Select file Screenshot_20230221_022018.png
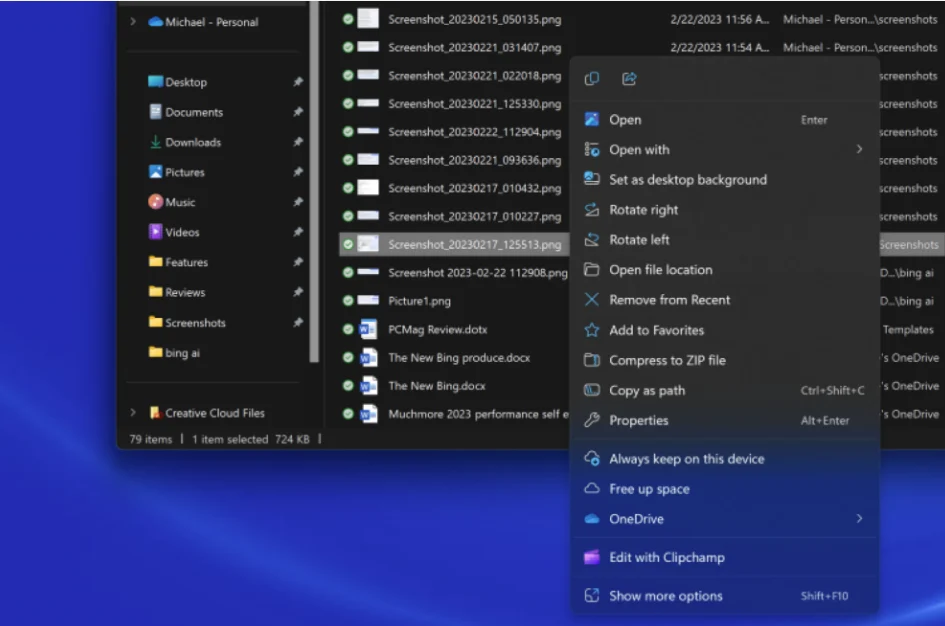The height and width of the screenshot is (626, 945). click(474, 76)
